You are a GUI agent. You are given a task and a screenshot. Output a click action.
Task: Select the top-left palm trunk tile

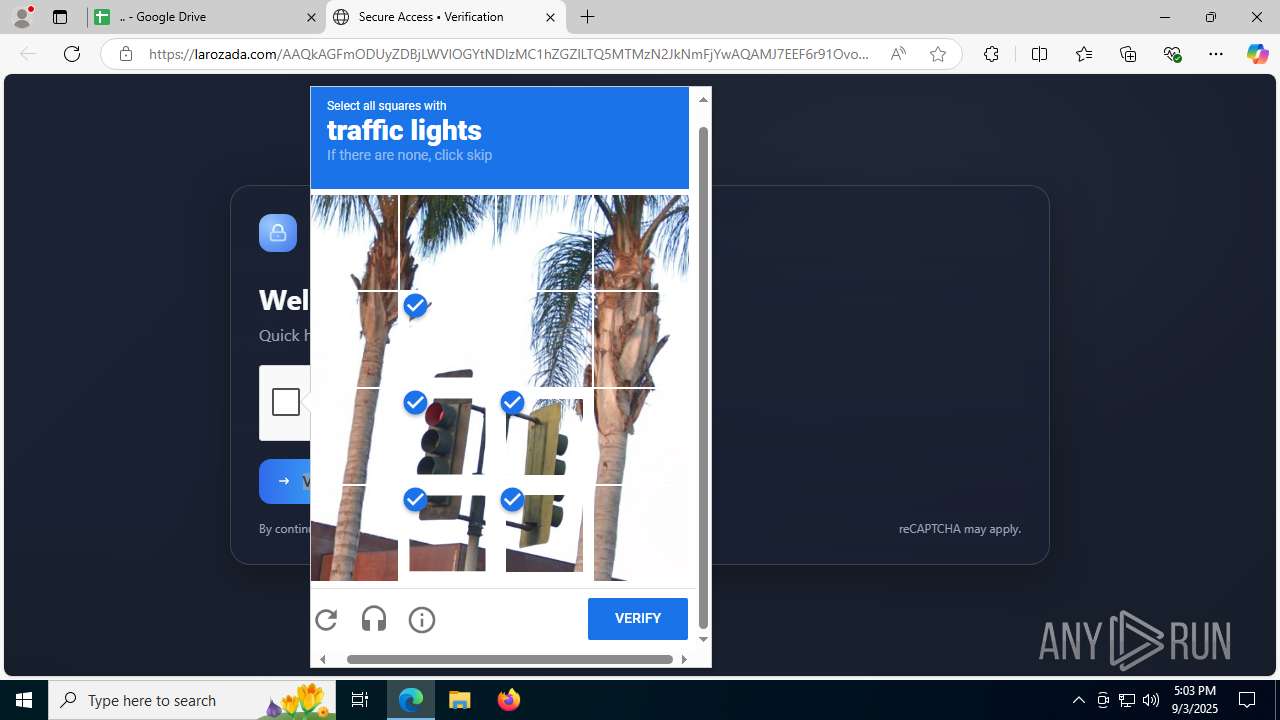point(354,243)
